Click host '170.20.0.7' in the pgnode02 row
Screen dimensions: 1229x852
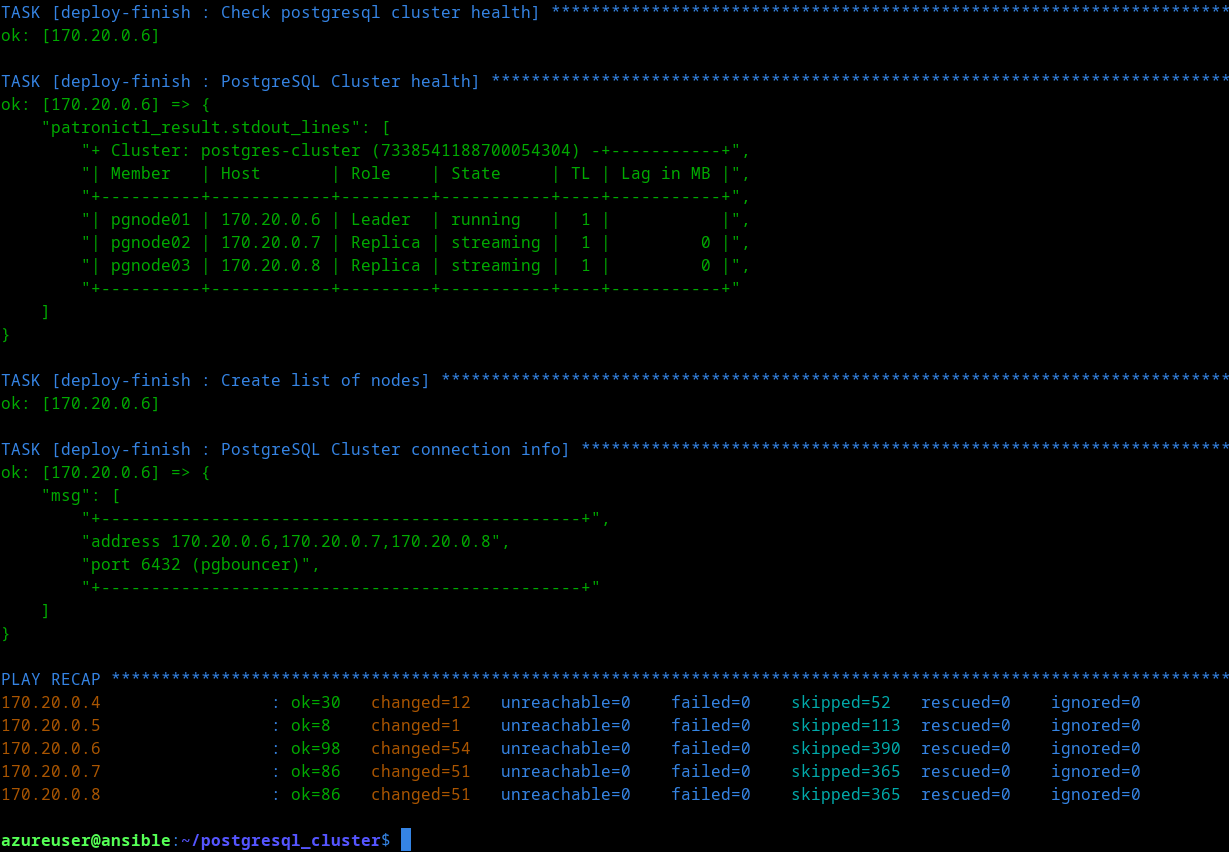(271, 242)
